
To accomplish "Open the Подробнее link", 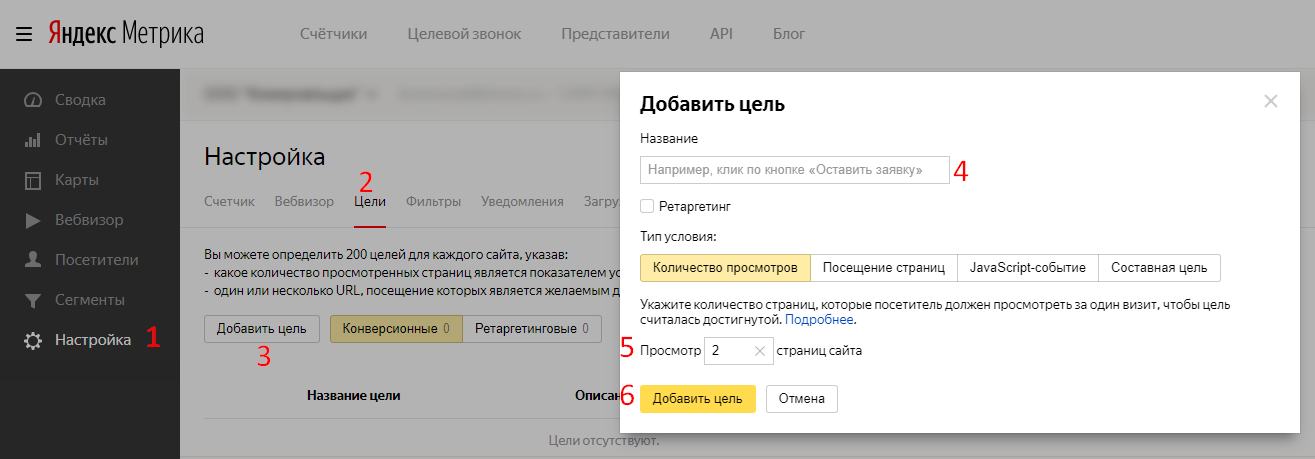I will coord(819,320).
